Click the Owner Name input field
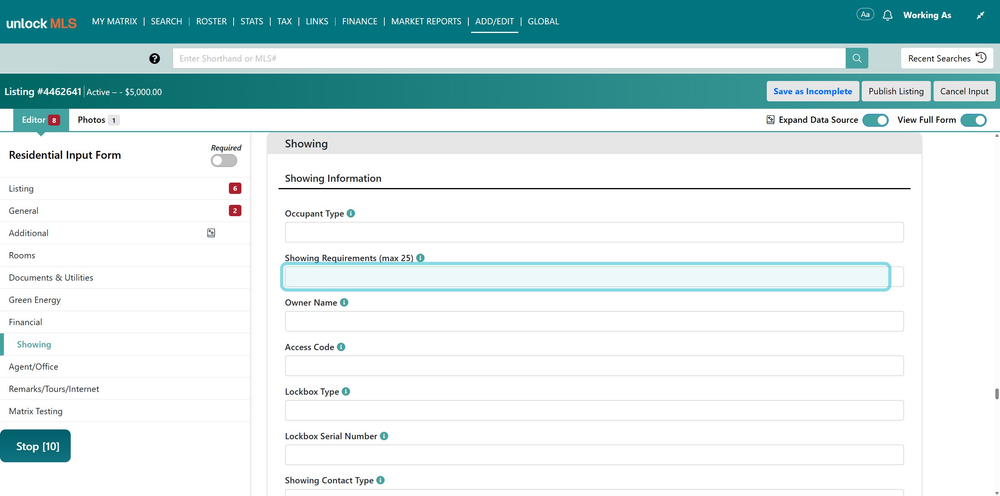The width and height of the screenshot is (1000, 496). 594,321
